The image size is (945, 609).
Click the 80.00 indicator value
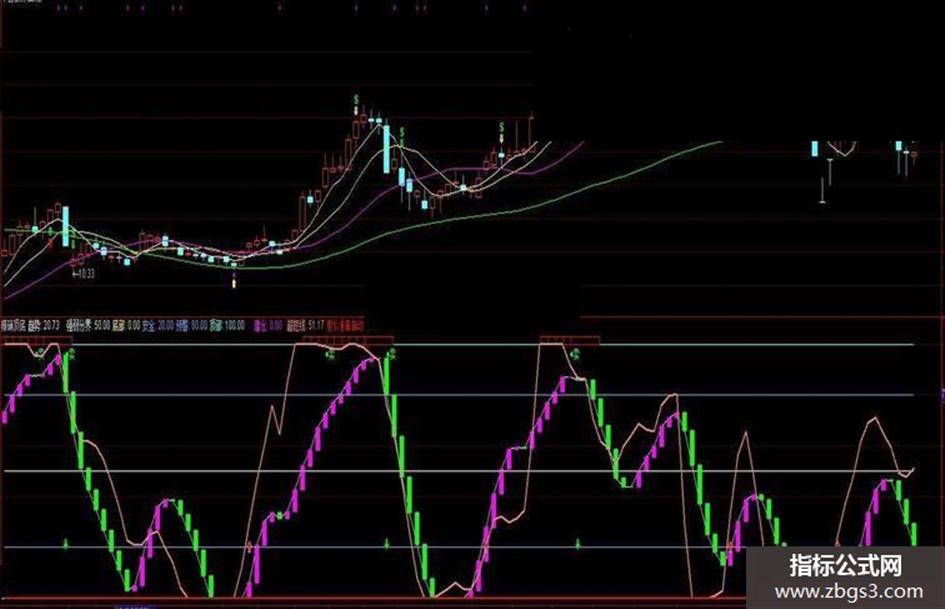199,326
